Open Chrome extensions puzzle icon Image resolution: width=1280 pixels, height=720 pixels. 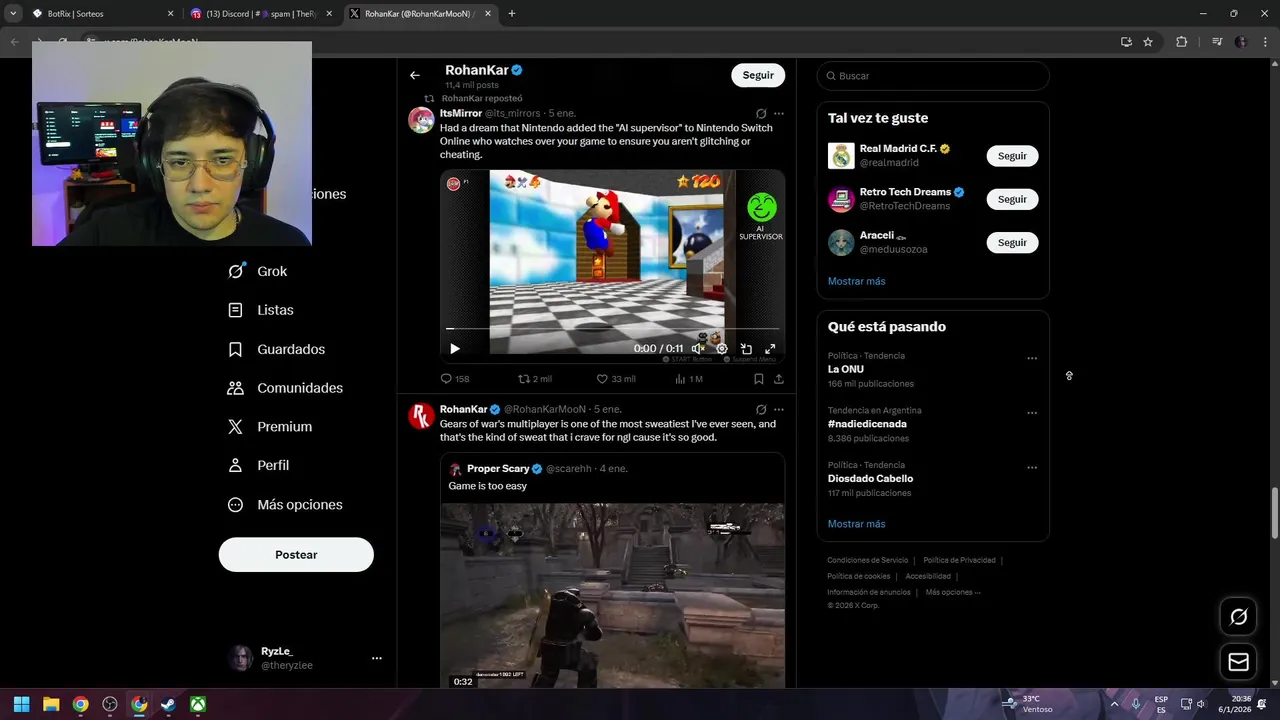1181,42
